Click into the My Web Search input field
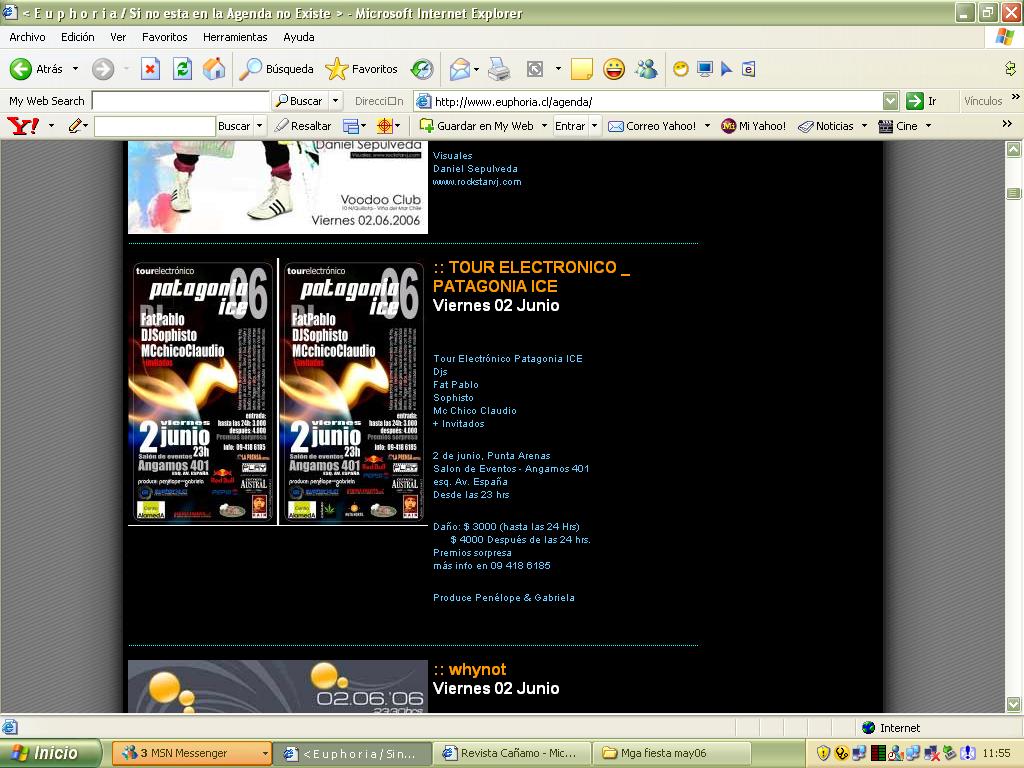1024x768 pixels. (x=181, y=101)
